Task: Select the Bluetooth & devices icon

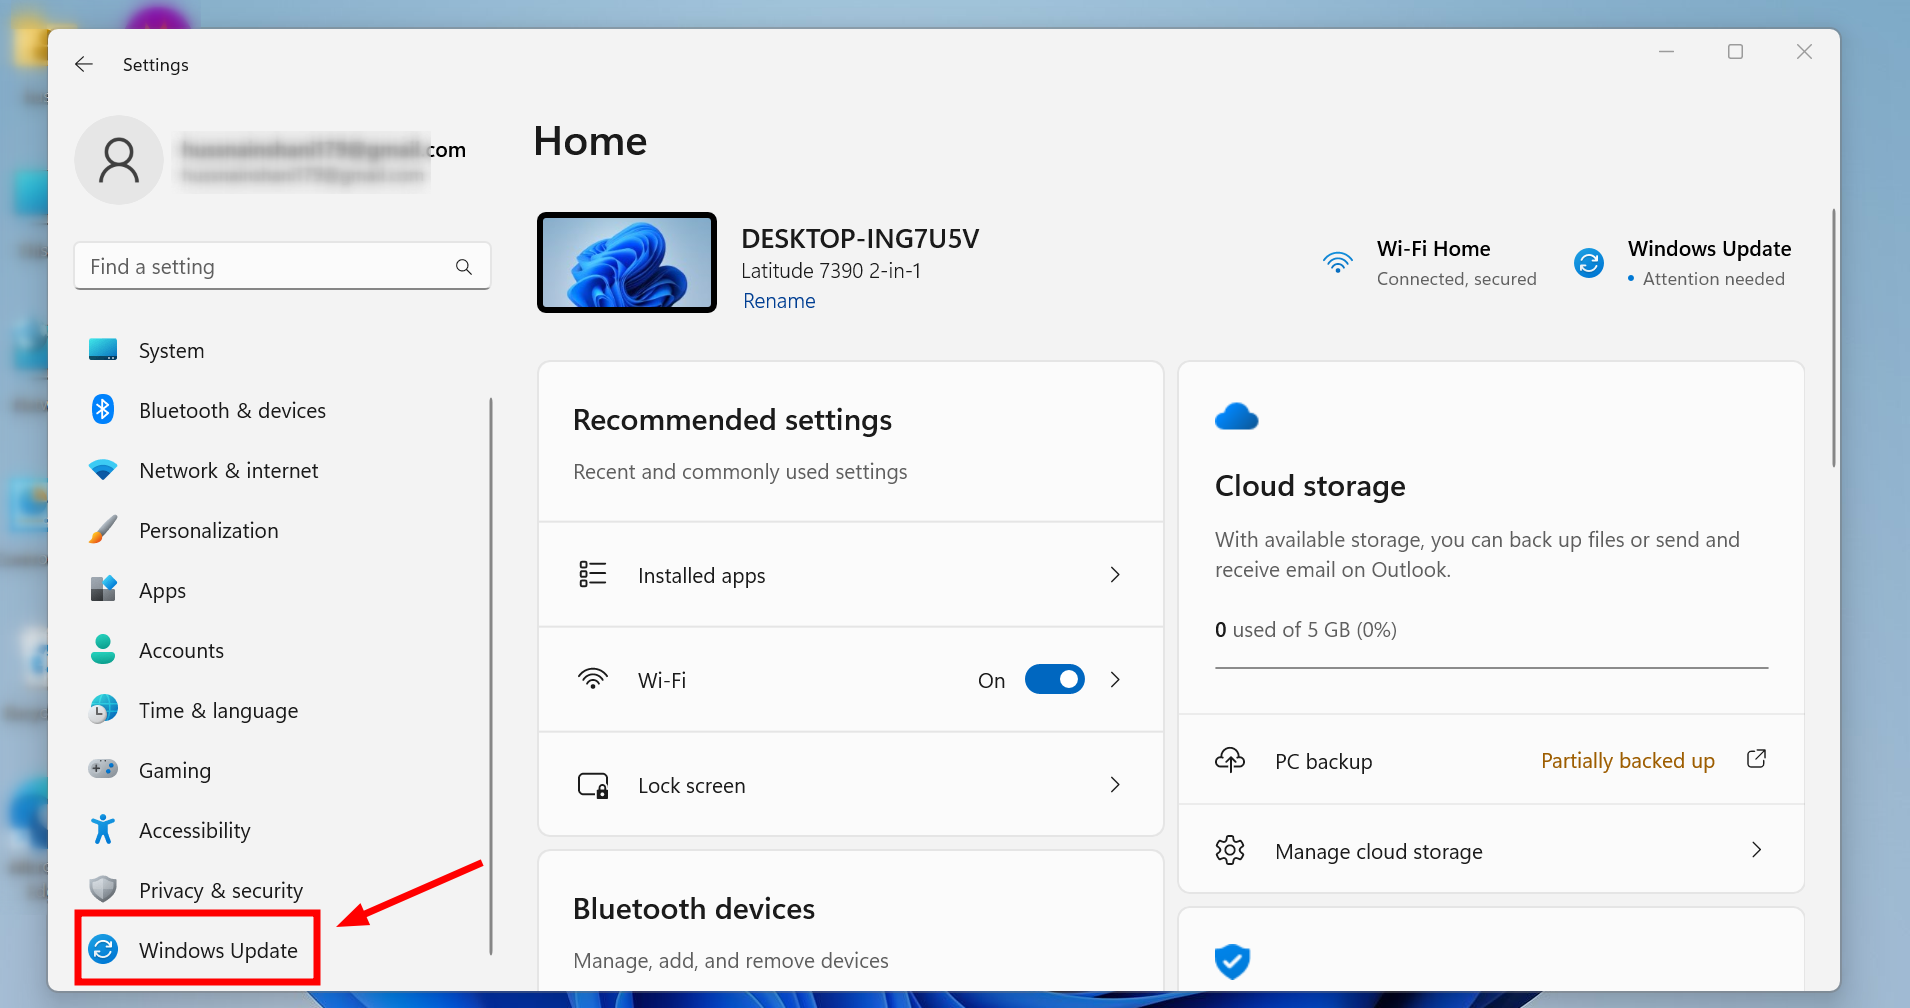Action: pyautogui.click(x=103, y=410)
